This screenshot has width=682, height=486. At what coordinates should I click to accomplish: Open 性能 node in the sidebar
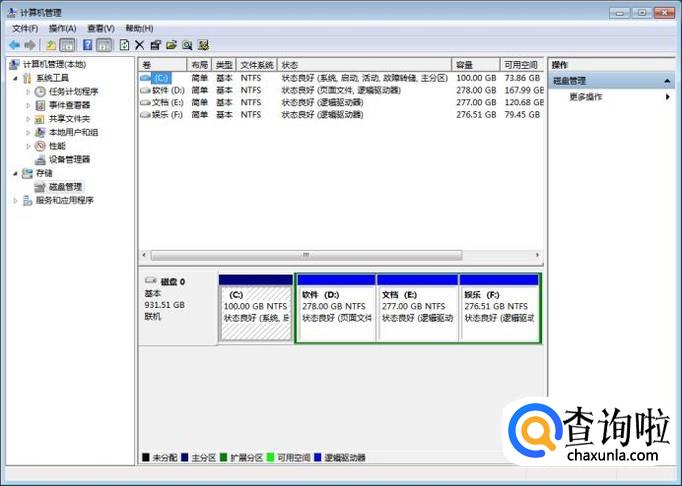(57, 145)
